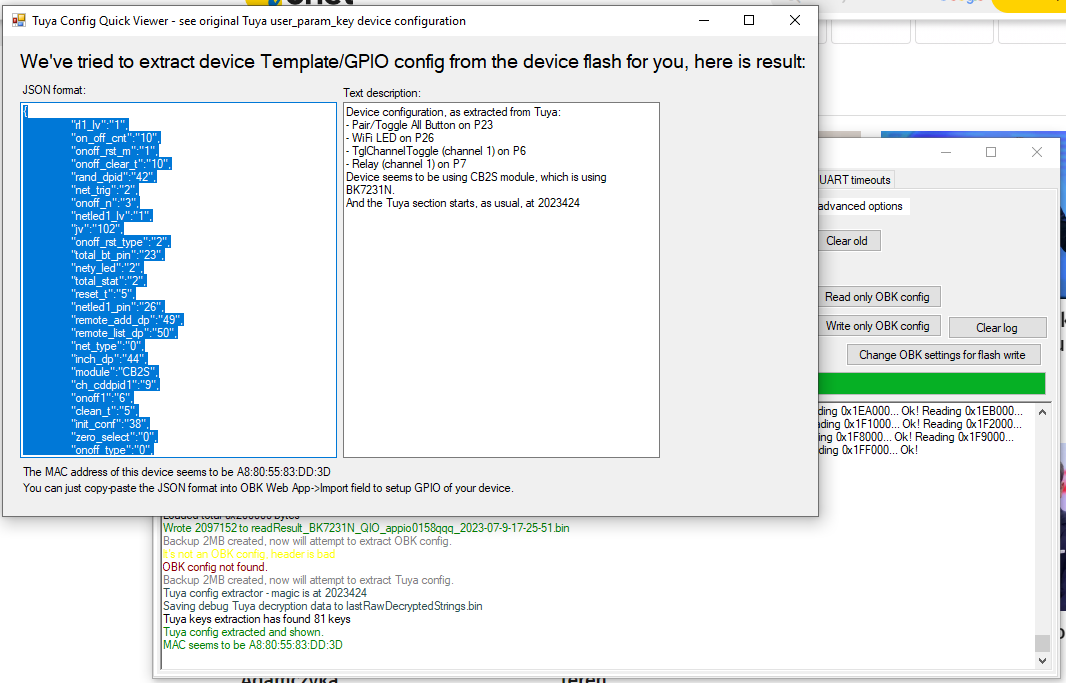Click the Tuya Config Quick Viewer app icon
Viewport: 1066px width, 683px height.
pyautogui.click(x=18, y=20)
